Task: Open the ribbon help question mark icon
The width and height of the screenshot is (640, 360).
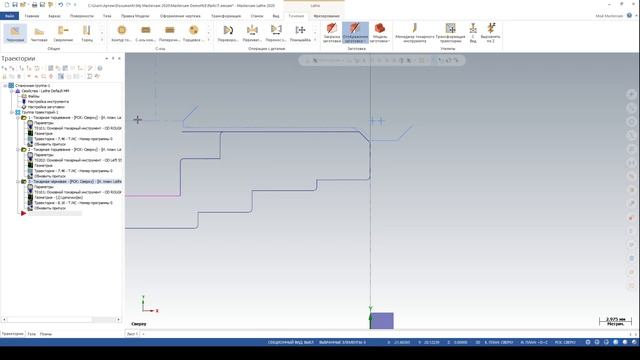Action: [x=629, y=16]
